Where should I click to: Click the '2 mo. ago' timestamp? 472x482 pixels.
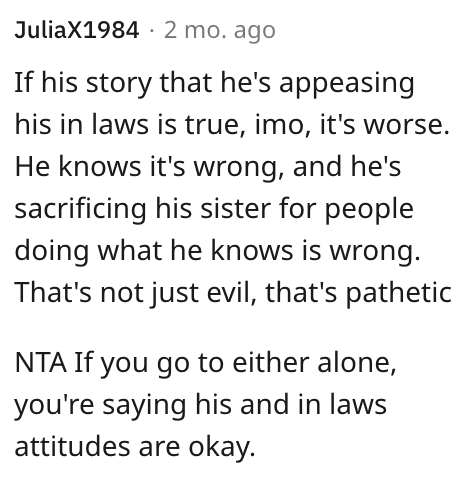click(220, 31)
